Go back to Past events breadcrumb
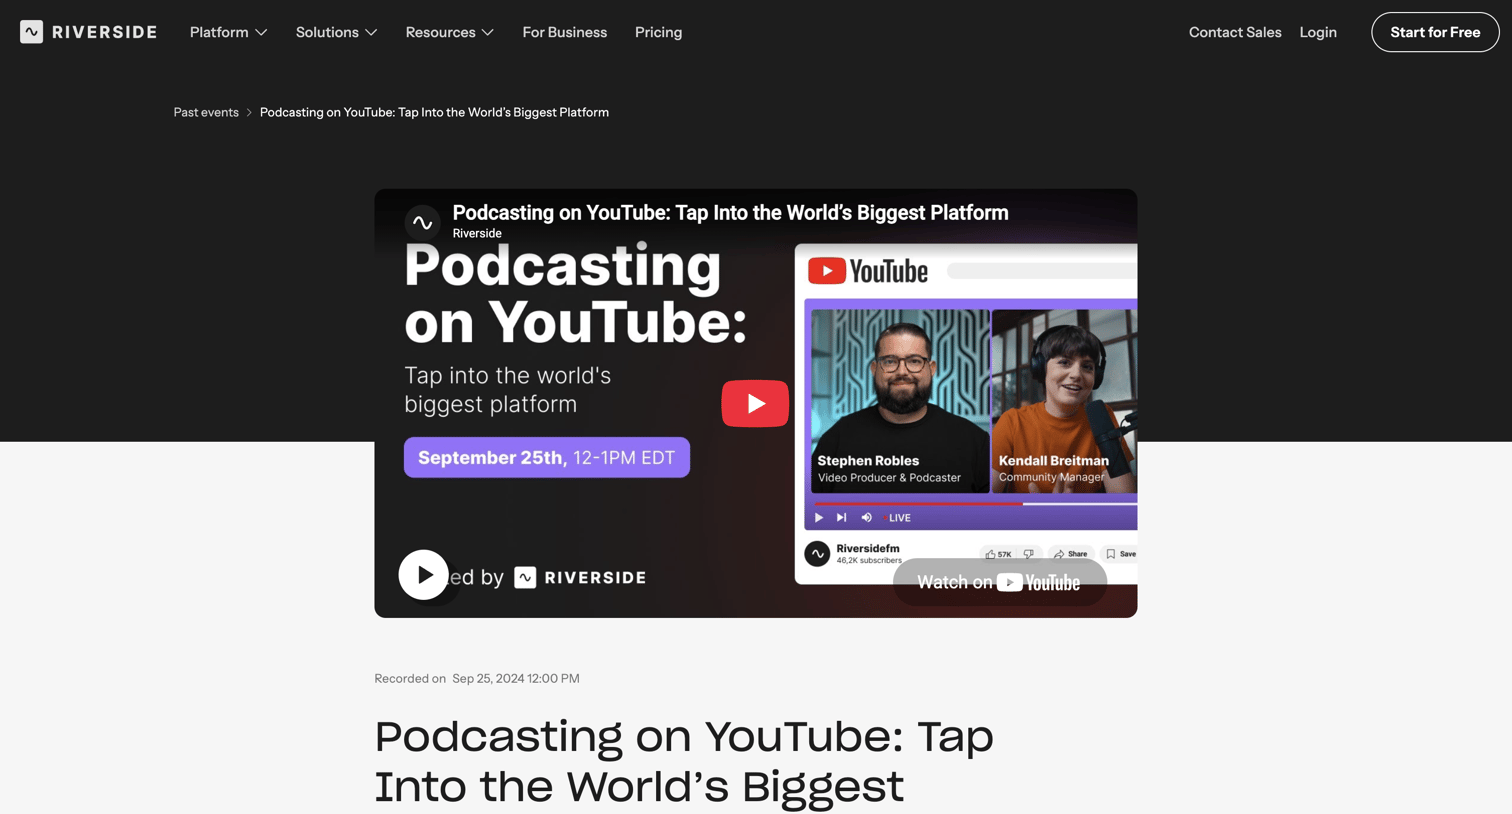 [206, 112]
